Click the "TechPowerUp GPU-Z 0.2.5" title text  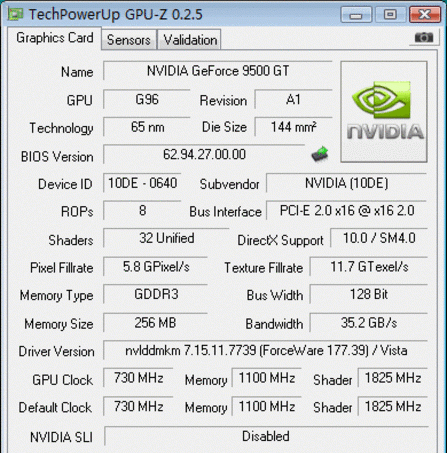(116, 14)
